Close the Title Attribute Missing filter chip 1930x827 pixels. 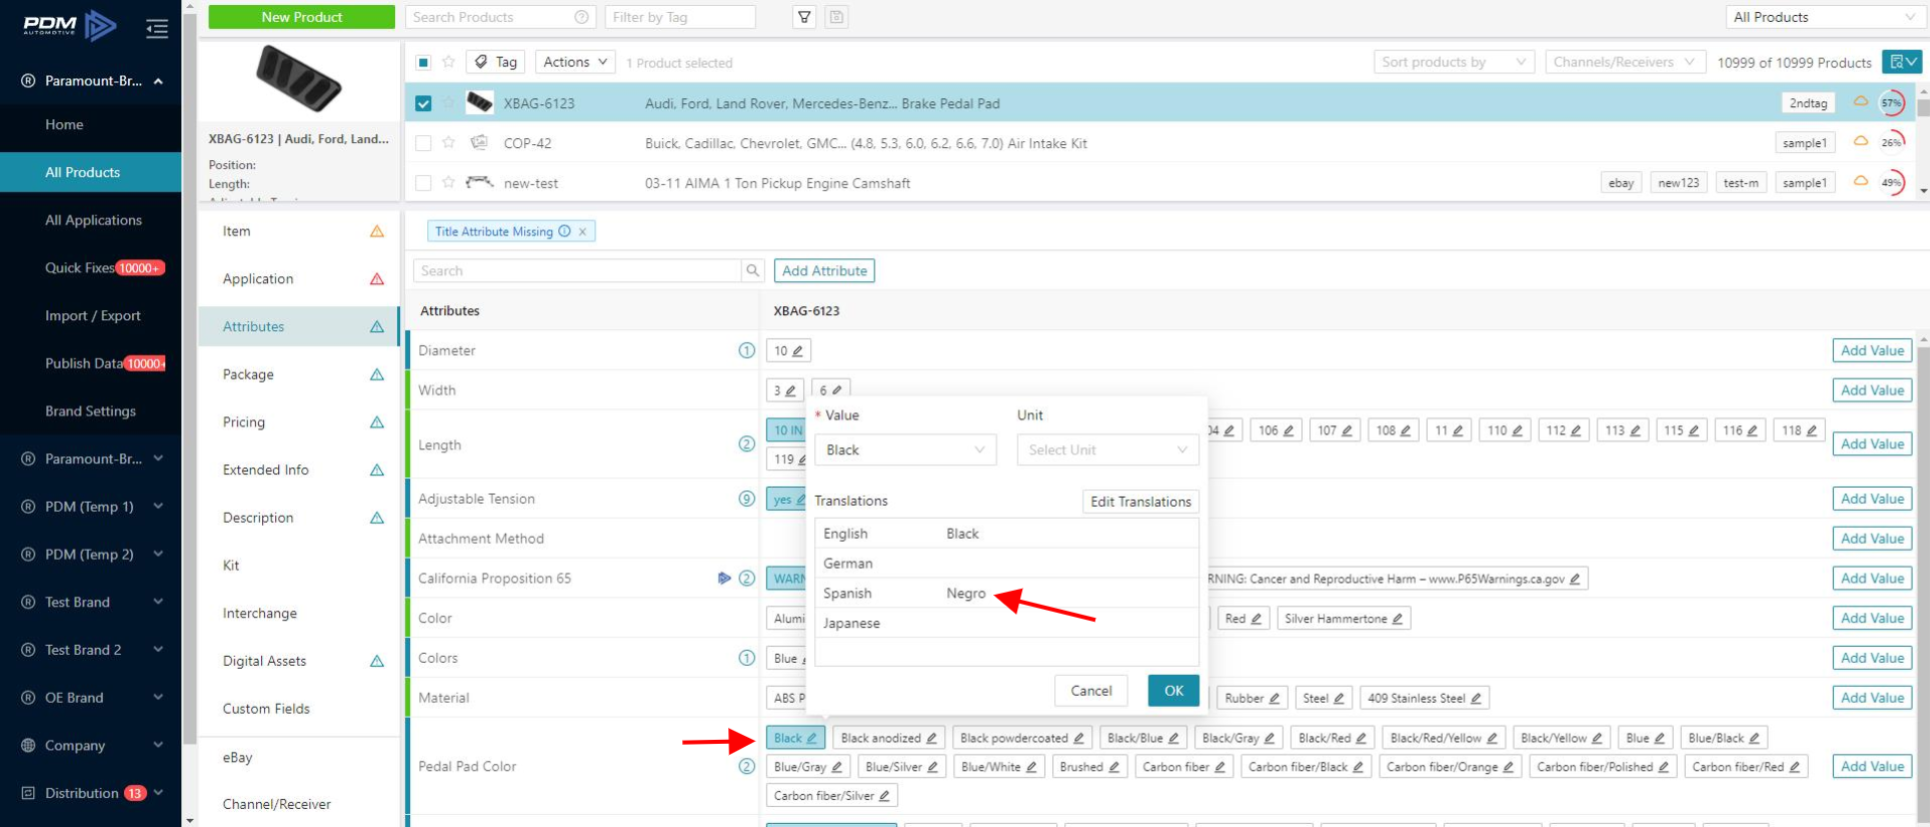(583, 232)
